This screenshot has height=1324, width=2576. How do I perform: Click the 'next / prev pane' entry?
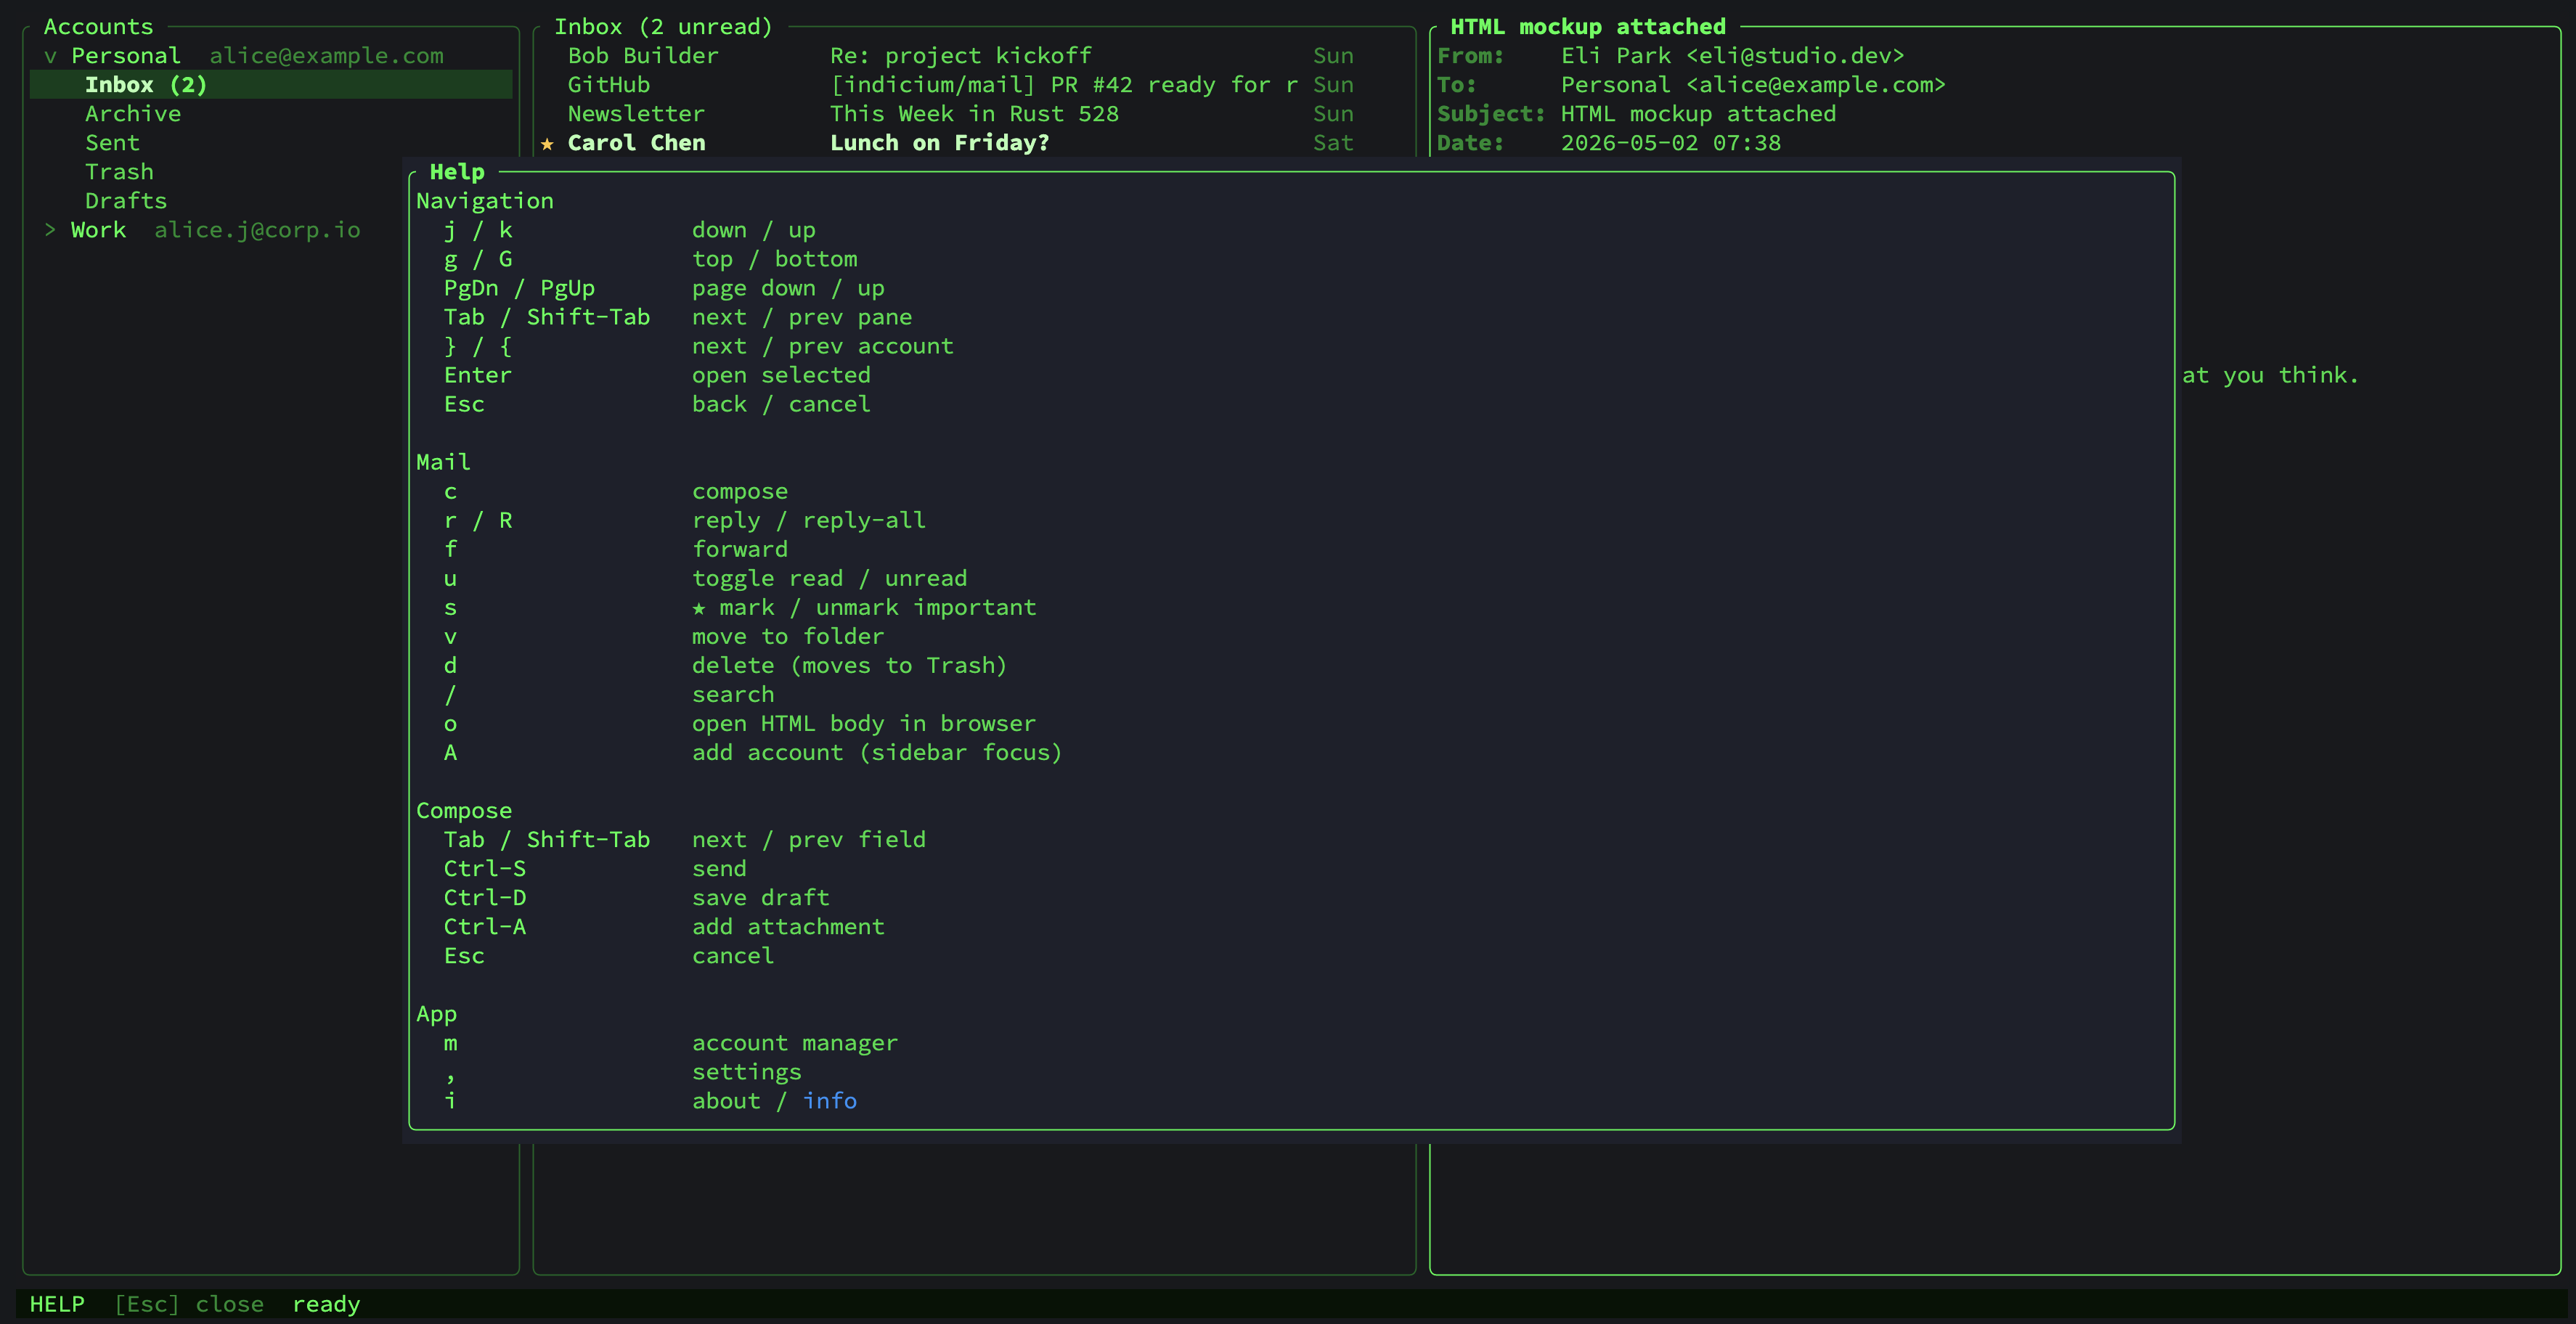pyautogui.click(x=802, y=318)
